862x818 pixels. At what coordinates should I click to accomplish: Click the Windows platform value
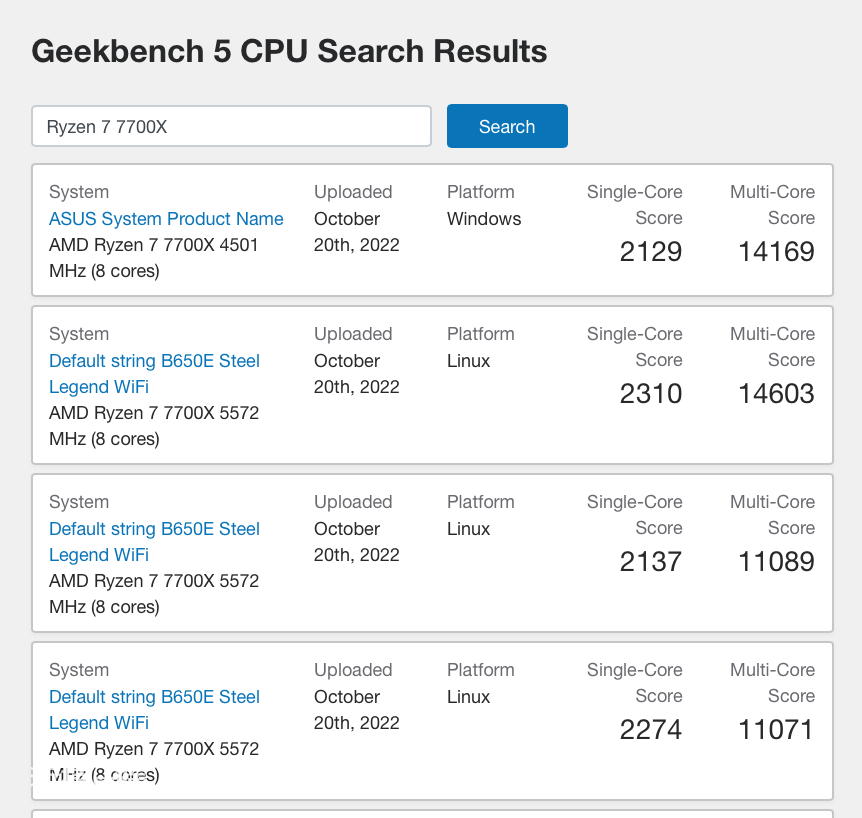(484, 219)
